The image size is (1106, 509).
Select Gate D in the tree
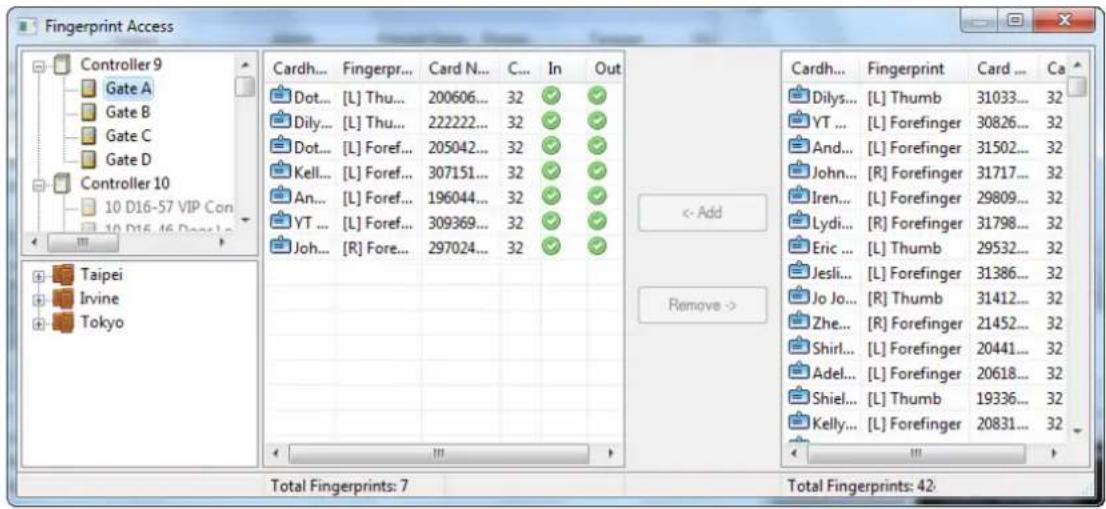coord(128,159)
